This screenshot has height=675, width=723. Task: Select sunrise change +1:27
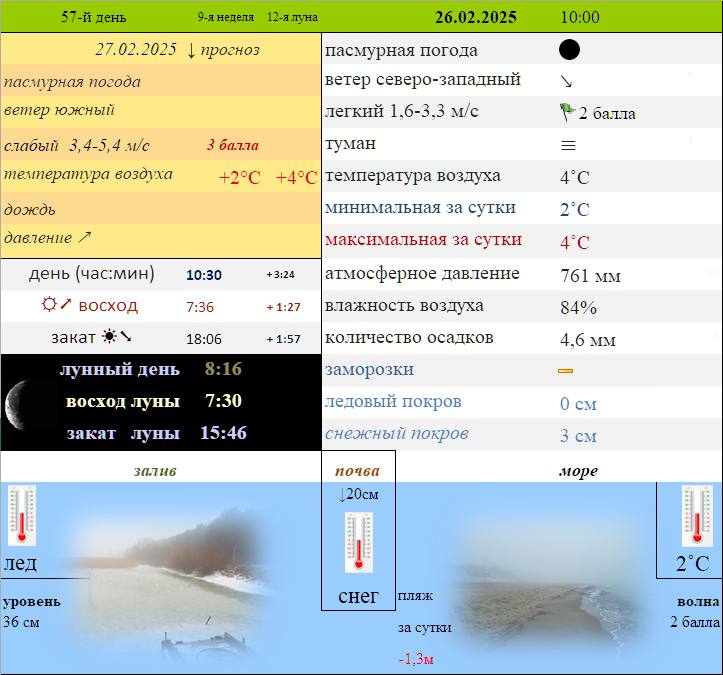[284, 307]
